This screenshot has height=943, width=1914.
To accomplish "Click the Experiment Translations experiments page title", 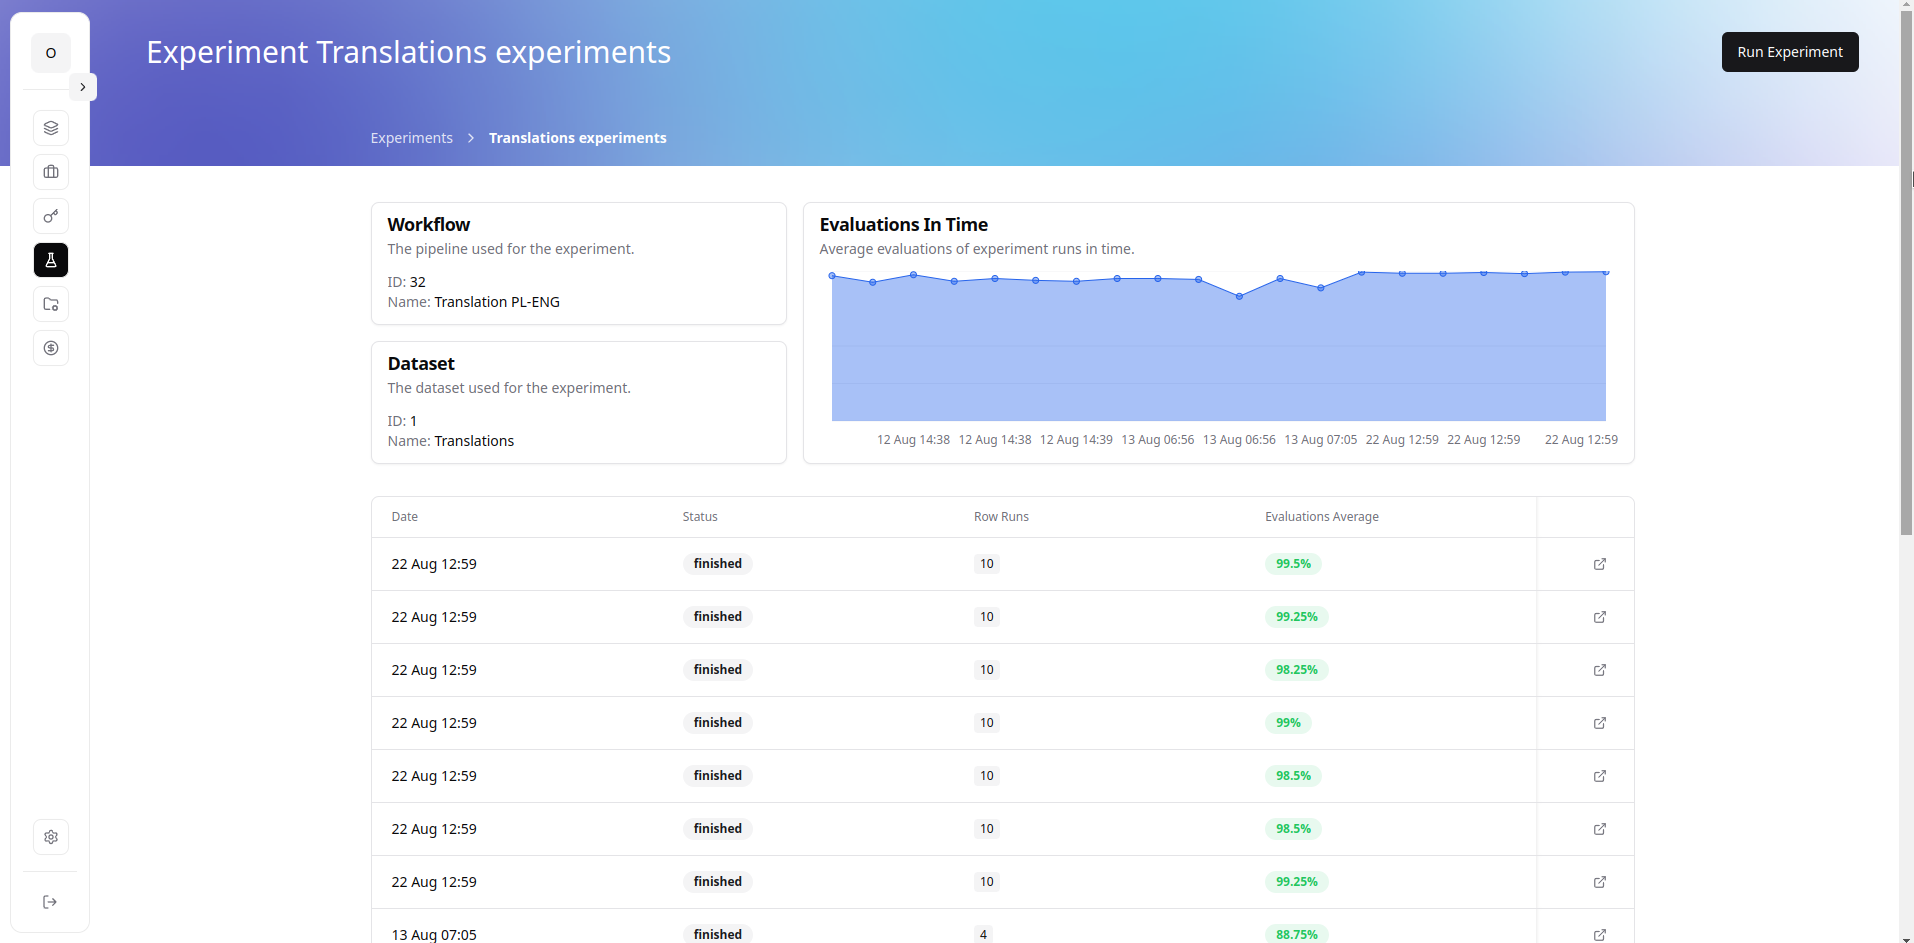I will (x=408, y=52).
